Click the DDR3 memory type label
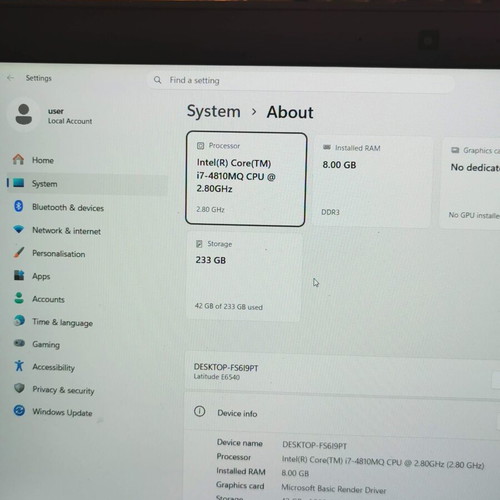500x500 pixels. tap(330, 212)
